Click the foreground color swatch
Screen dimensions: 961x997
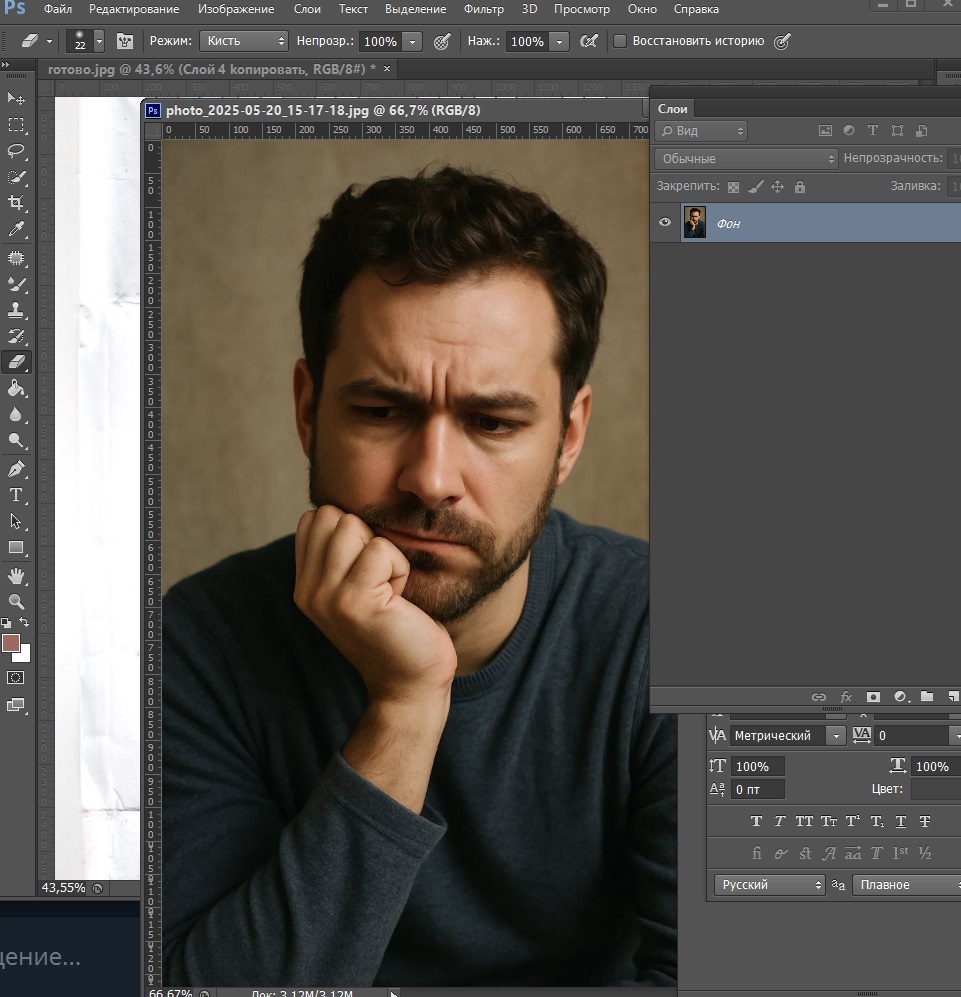tap(10, 643)
